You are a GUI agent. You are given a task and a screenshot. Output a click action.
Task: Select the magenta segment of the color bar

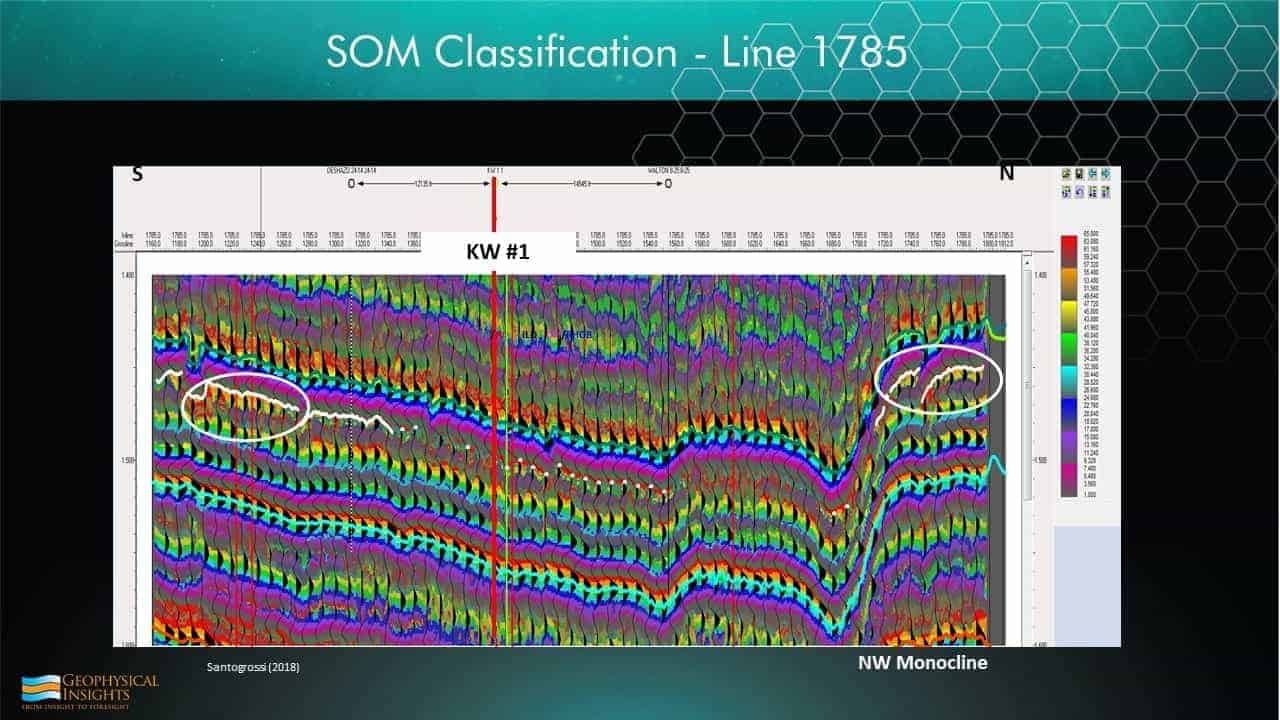pos(1069,478)
